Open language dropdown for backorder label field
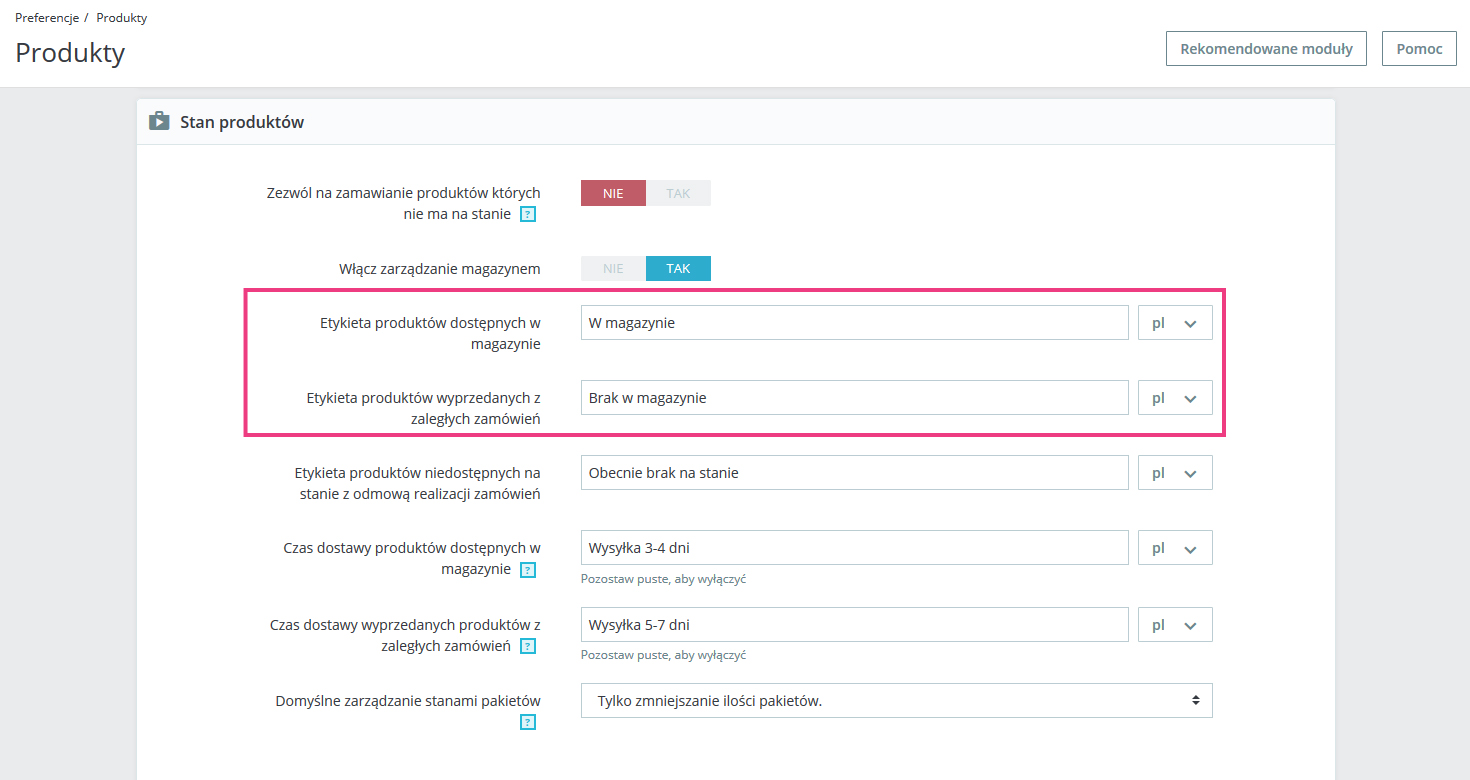The image size is (1470, 780). [x=1175, y=398]
